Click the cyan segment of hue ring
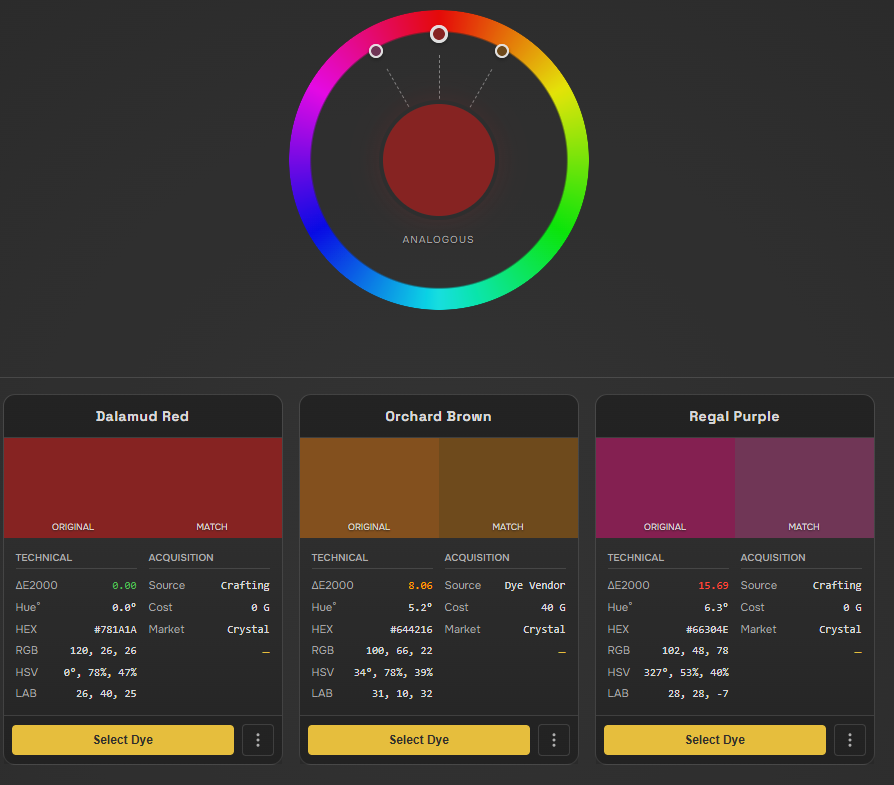 (x=438, y=299)
